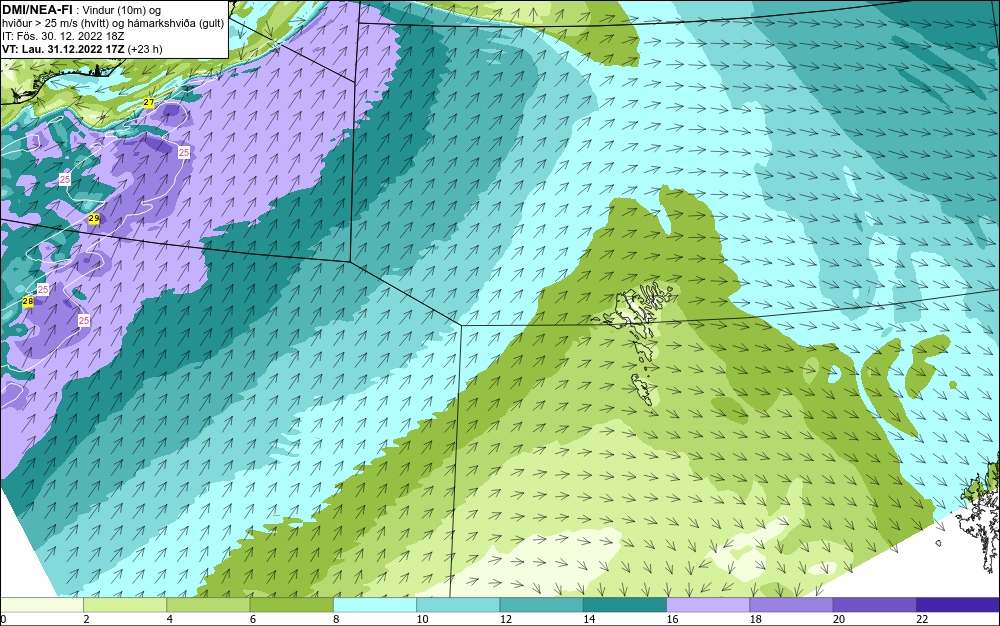Click the legend scale number 22
Image resolution: width=1000 pixels, height=626 pixels.
pyautogui.click(x=922, y=619)
